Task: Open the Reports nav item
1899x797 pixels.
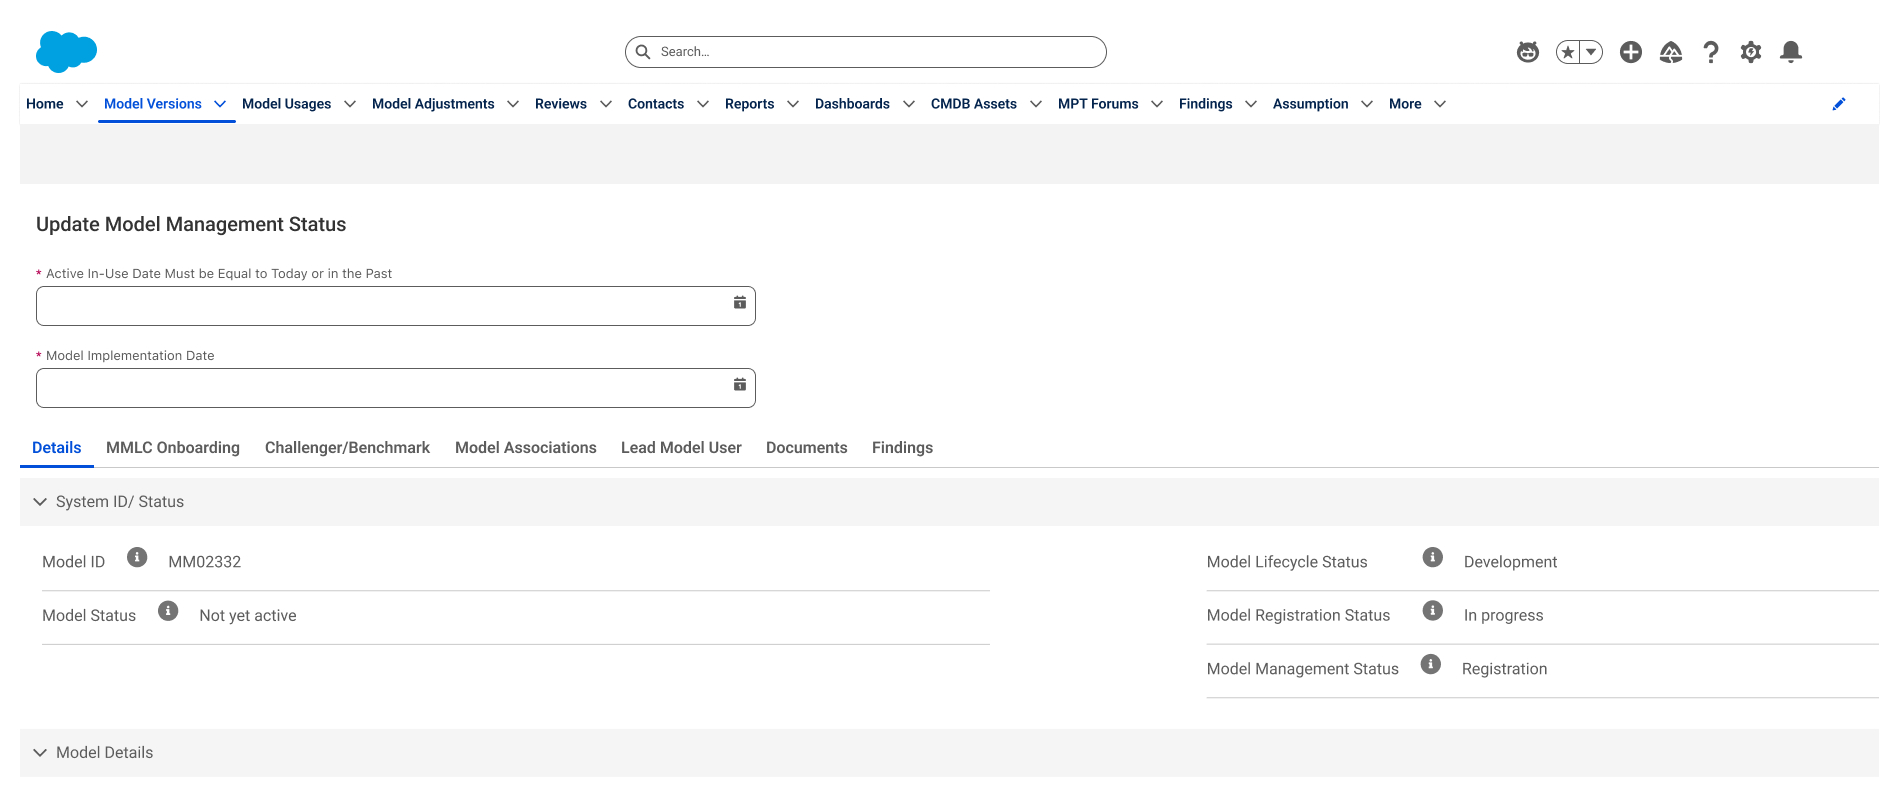Action: [750, 104]
